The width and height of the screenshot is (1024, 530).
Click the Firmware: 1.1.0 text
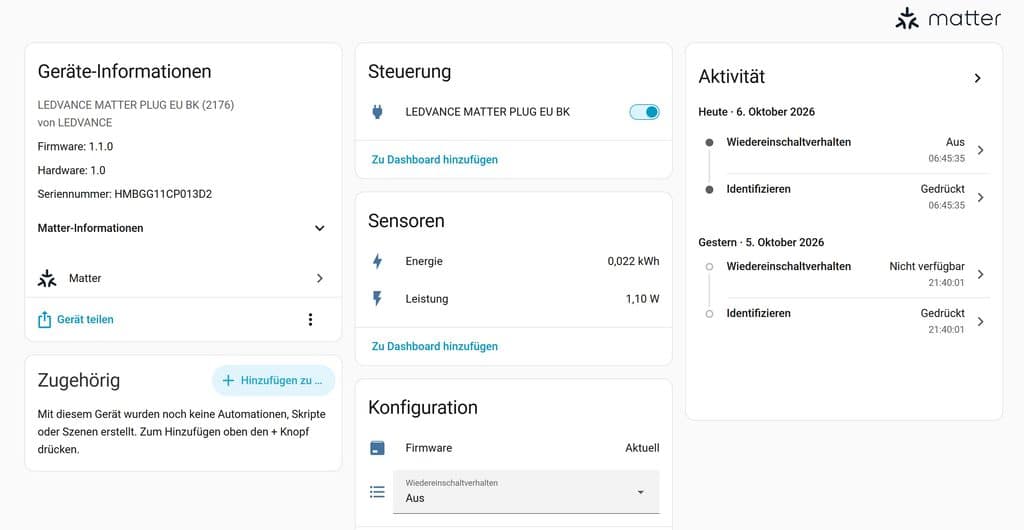tap(75, 146)
